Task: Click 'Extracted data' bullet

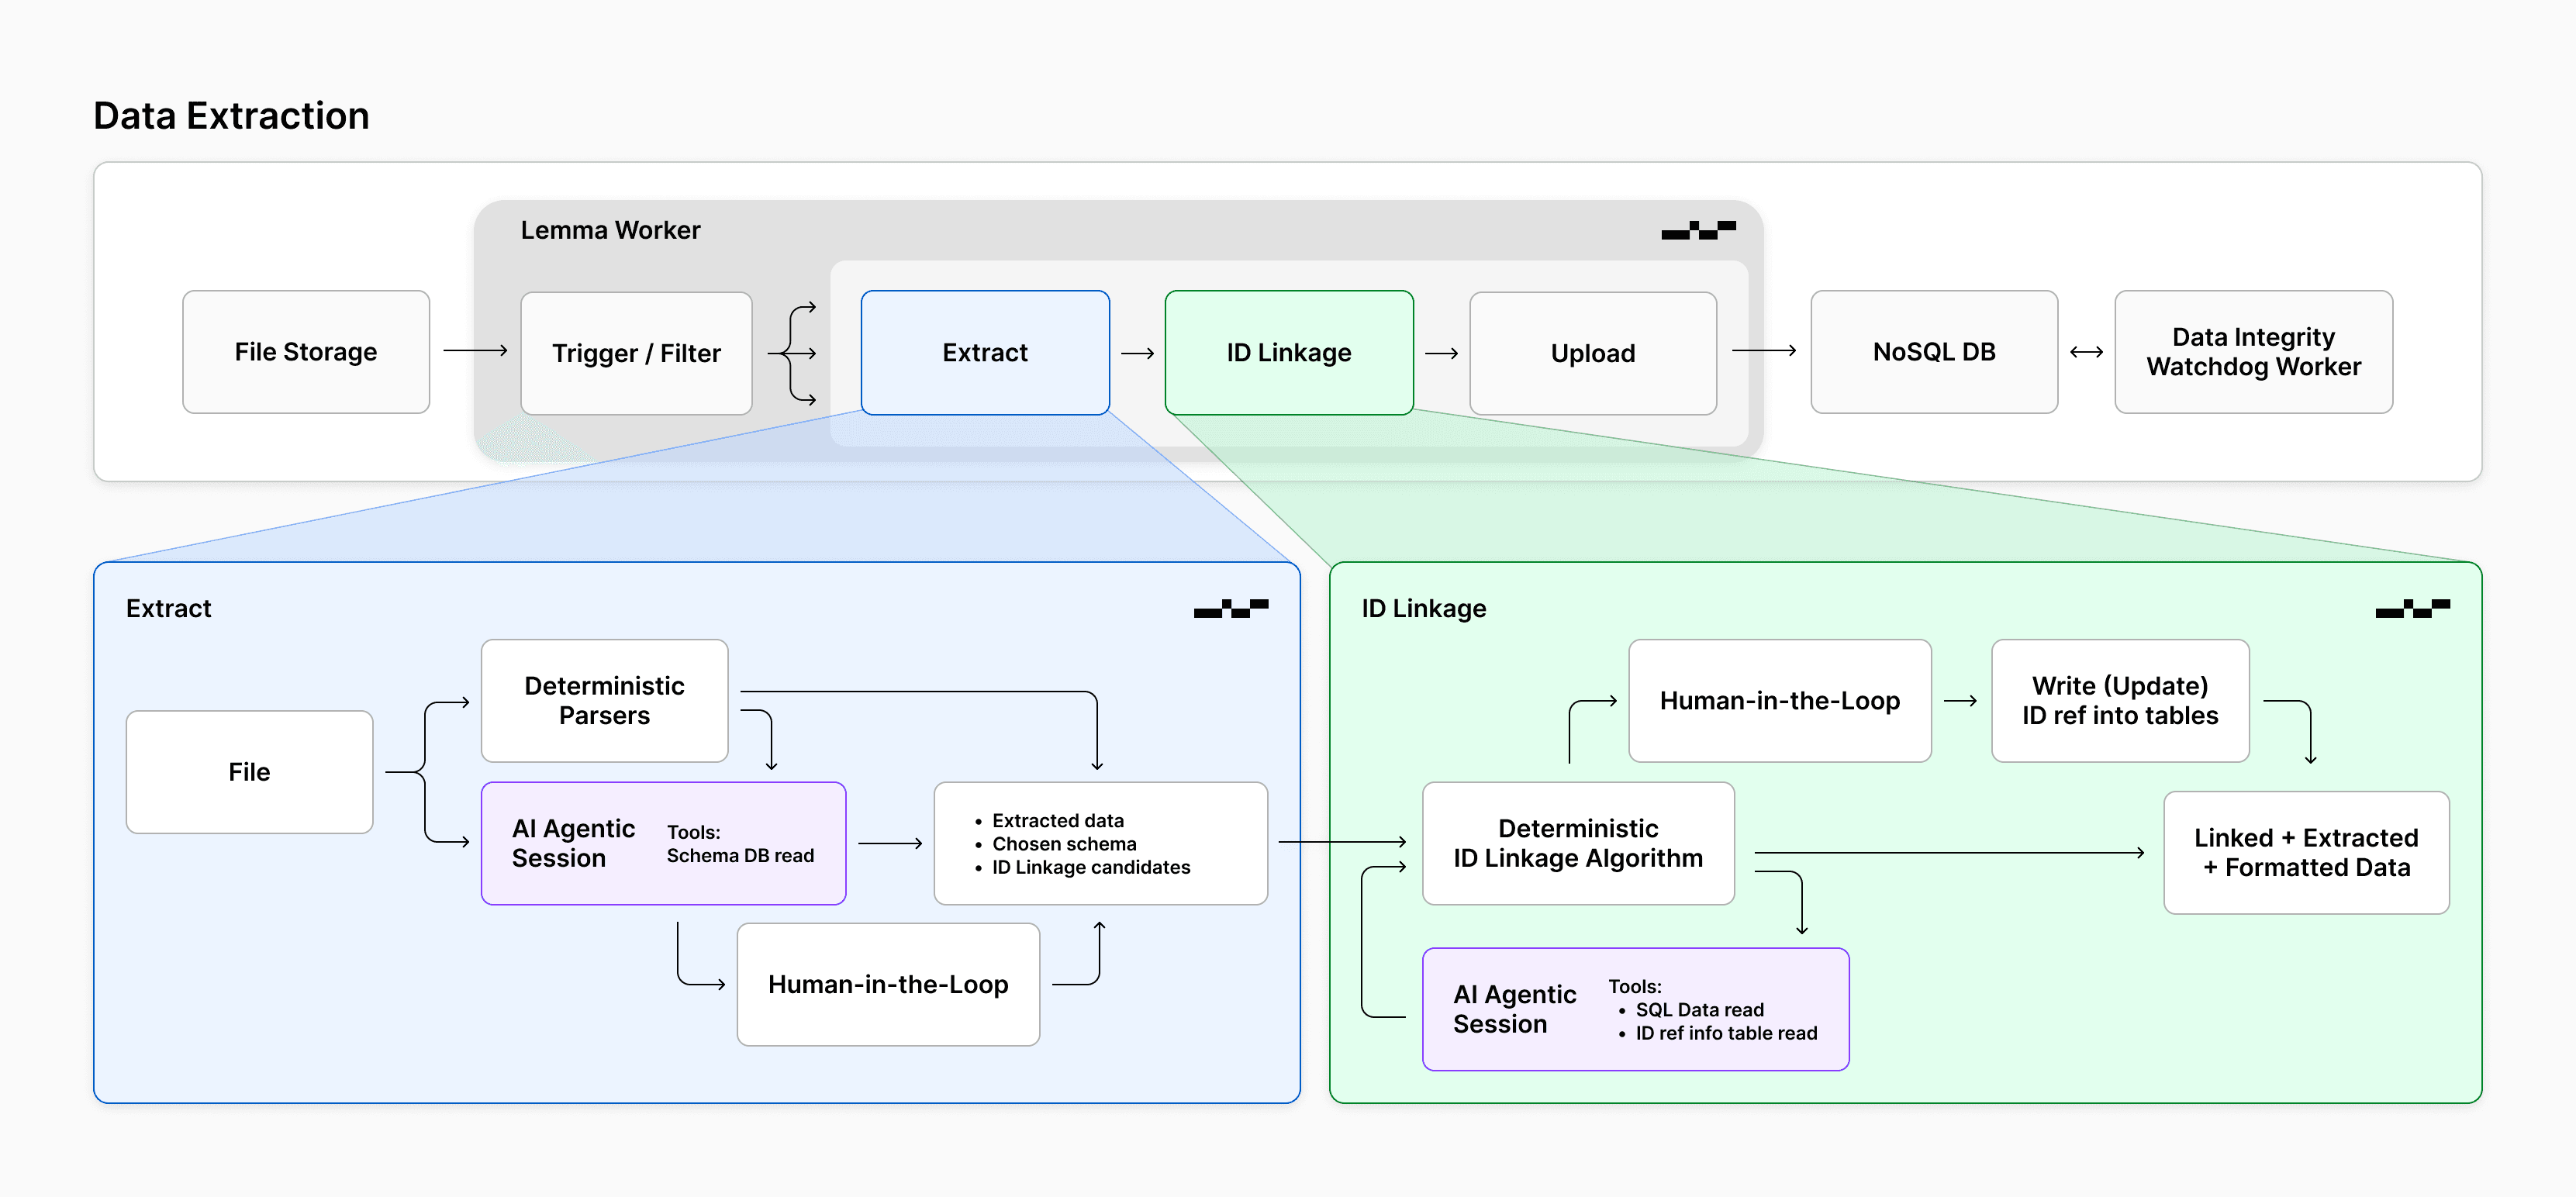Action: 1057,821
